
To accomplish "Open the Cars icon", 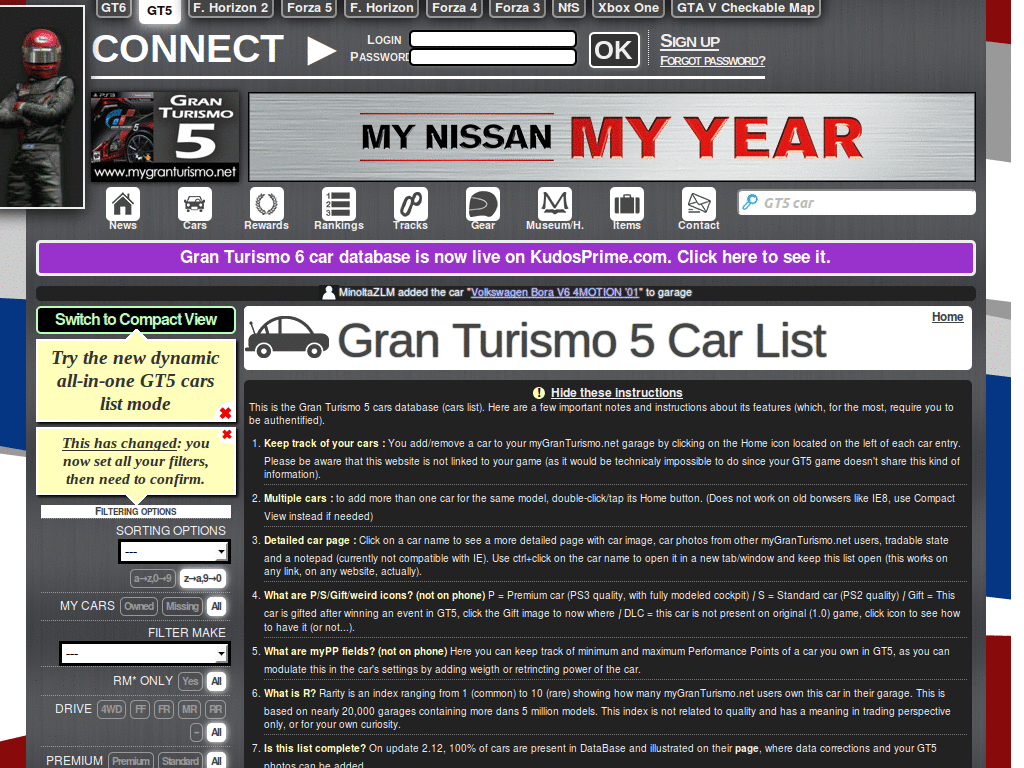I will (x=195, y=204).
